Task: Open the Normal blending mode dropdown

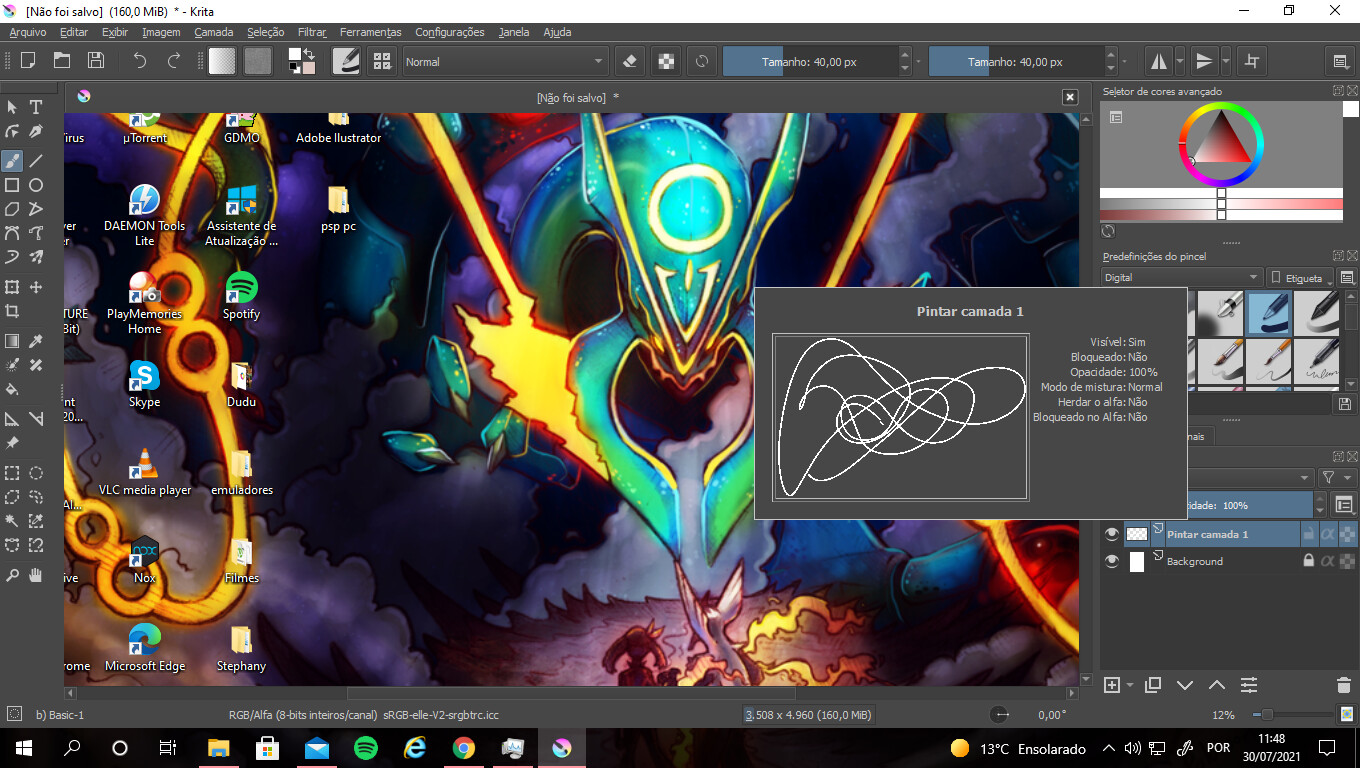Action: click(x=505, y=61)
